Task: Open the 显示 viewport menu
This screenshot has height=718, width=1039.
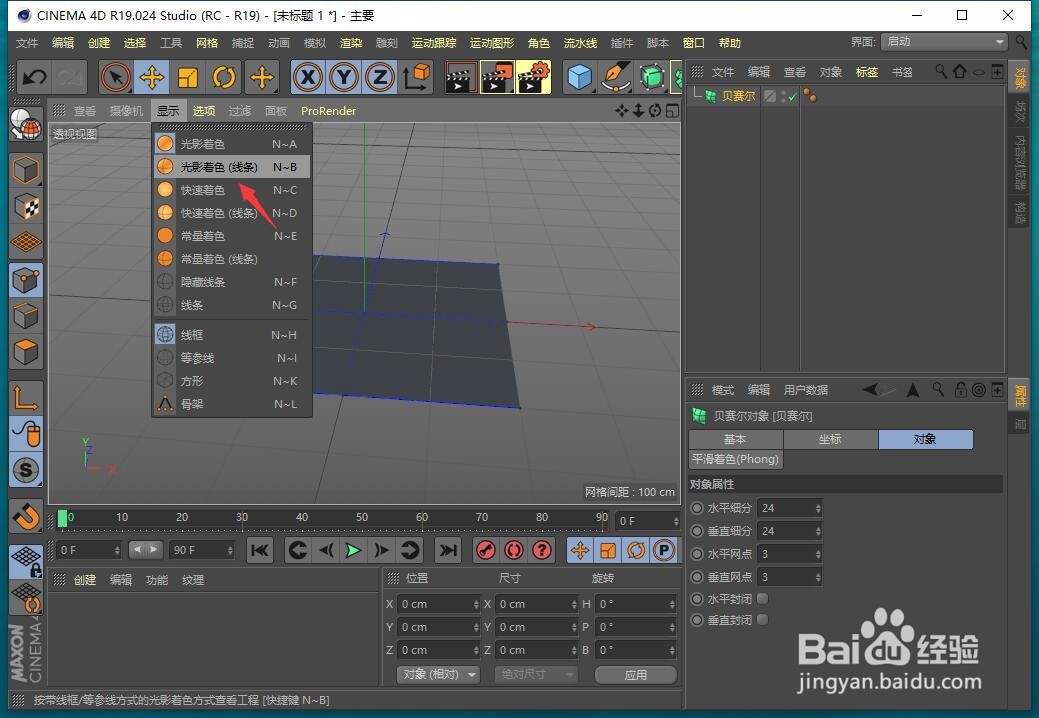Action: pos(168,111)
